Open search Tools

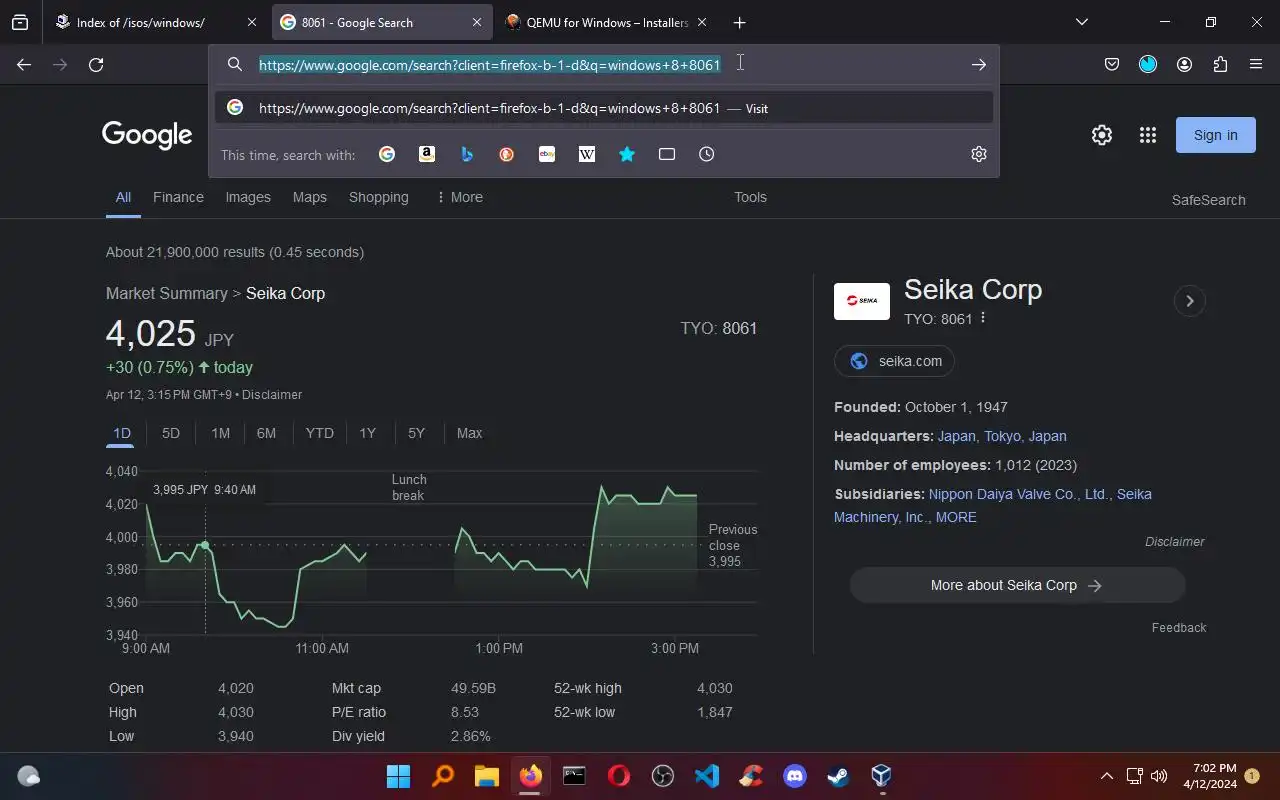[750, 197]
